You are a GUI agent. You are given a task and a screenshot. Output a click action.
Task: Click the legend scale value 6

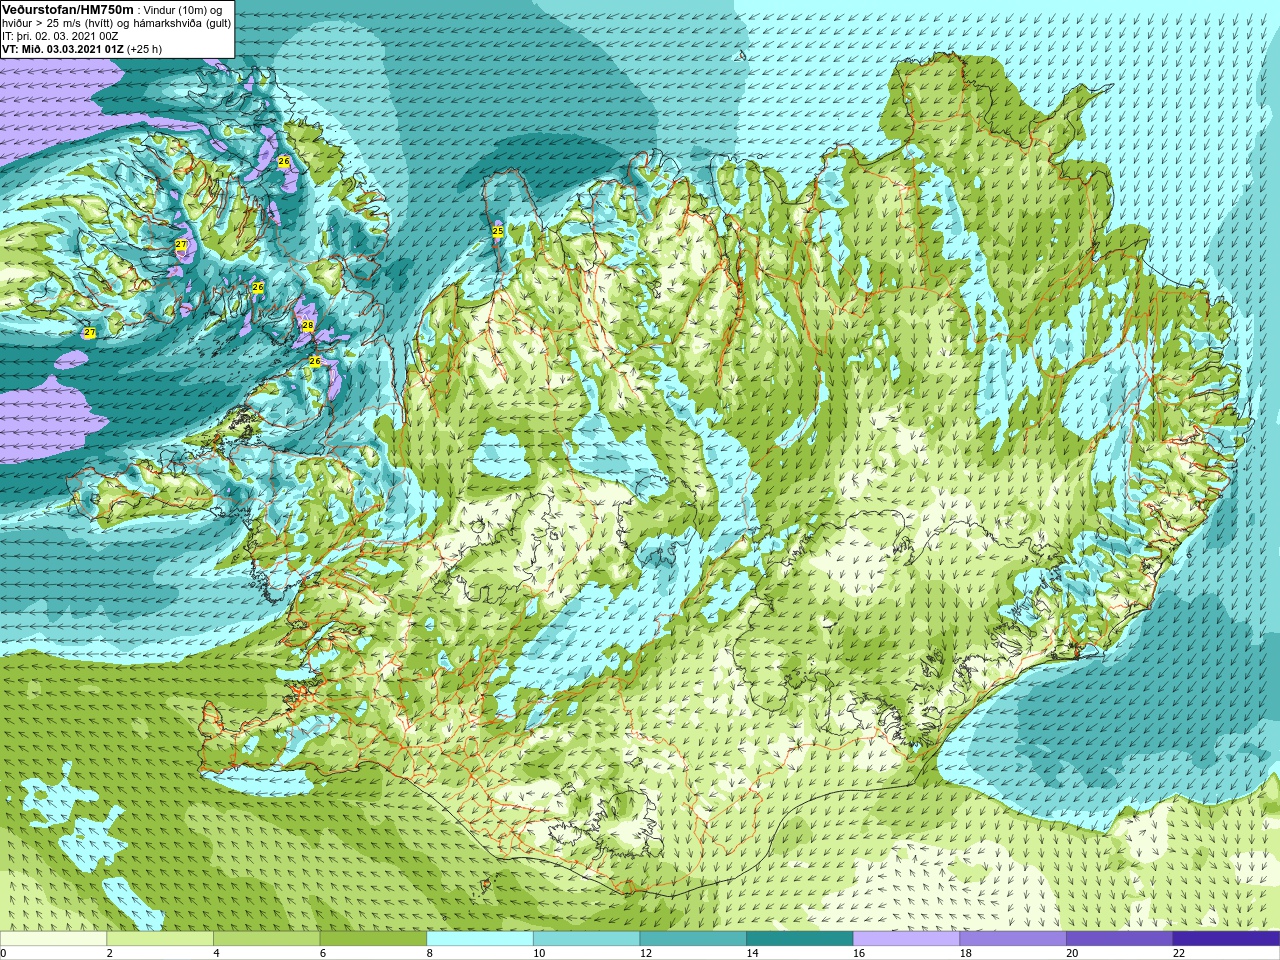[x=323, y=953]
